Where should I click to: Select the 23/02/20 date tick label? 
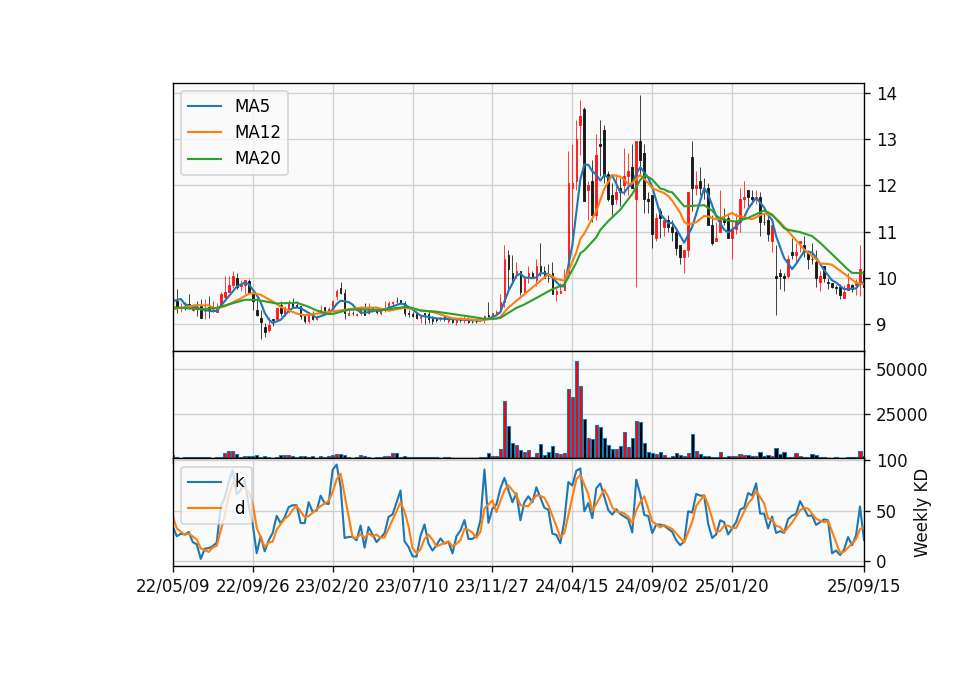[332, 587]
